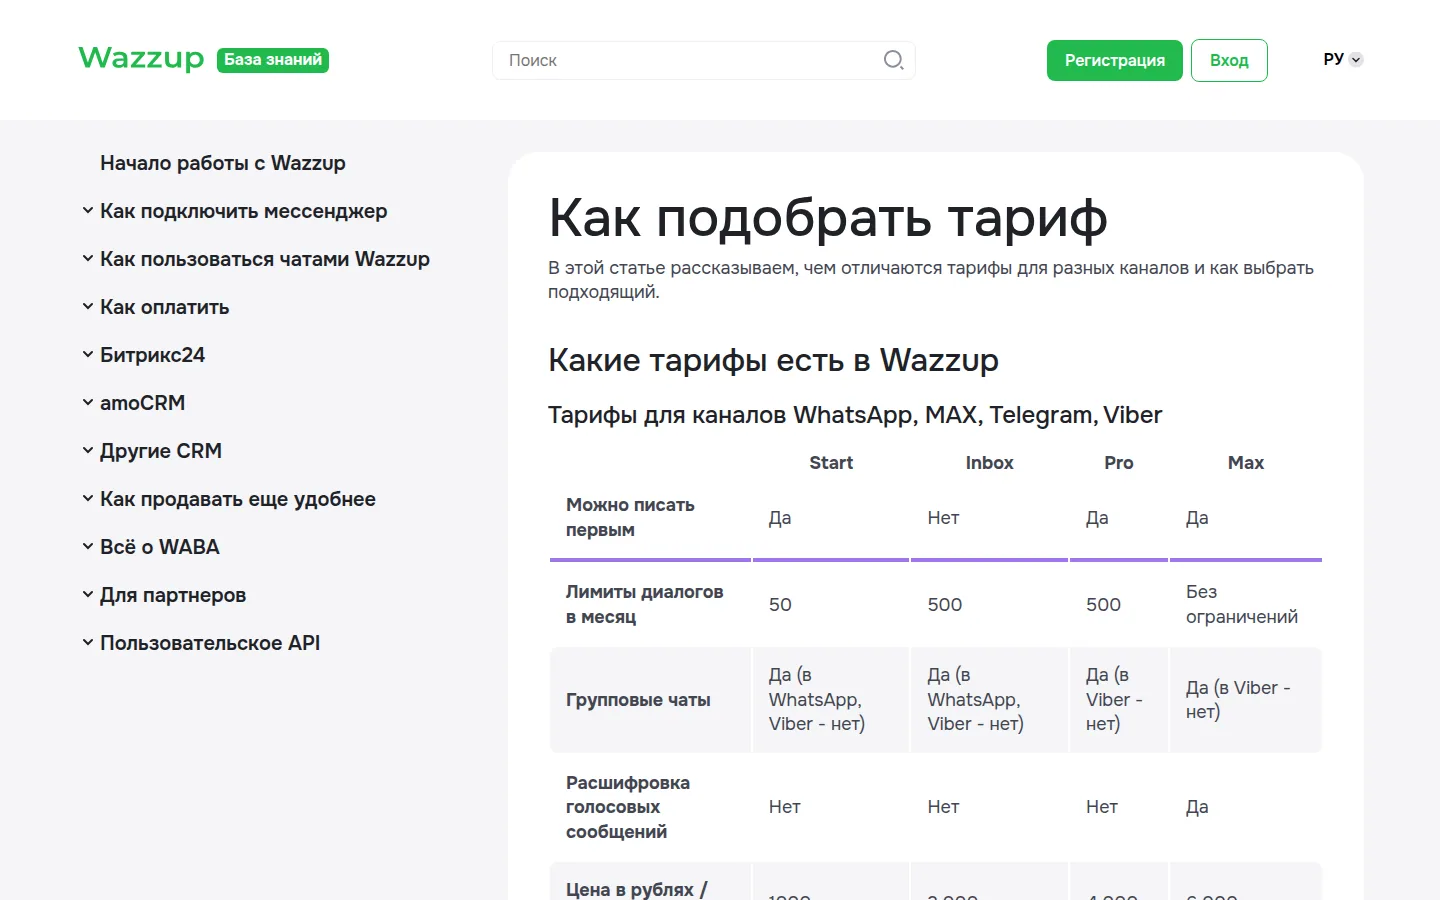Viewport: 1440px width, 900px height.
Task: Expand chevron next to Пользовательское API
Action: [x=88, y=643]
